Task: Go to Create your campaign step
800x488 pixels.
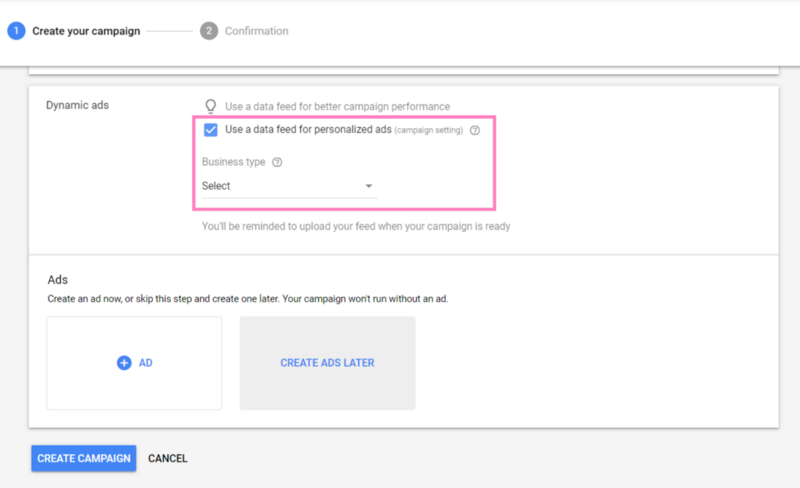Action: point(86,31)
